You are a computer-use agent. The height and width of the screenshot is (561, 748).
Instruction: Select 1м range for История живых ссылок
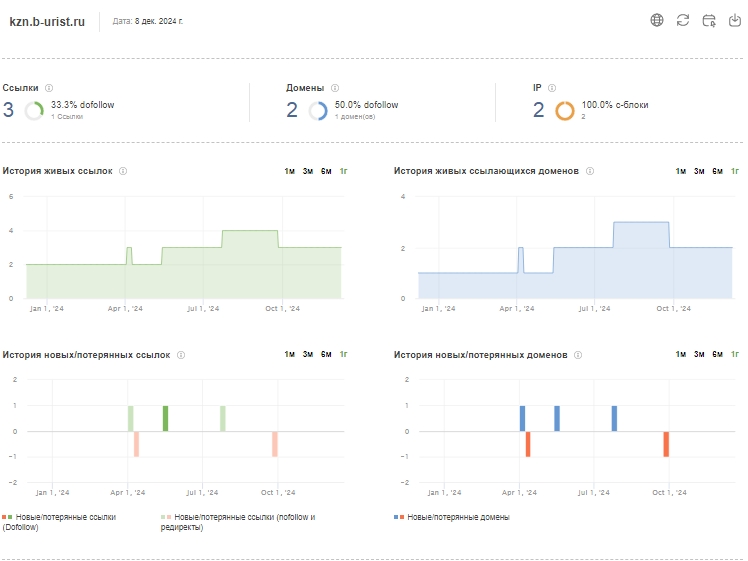pos(290,171)
